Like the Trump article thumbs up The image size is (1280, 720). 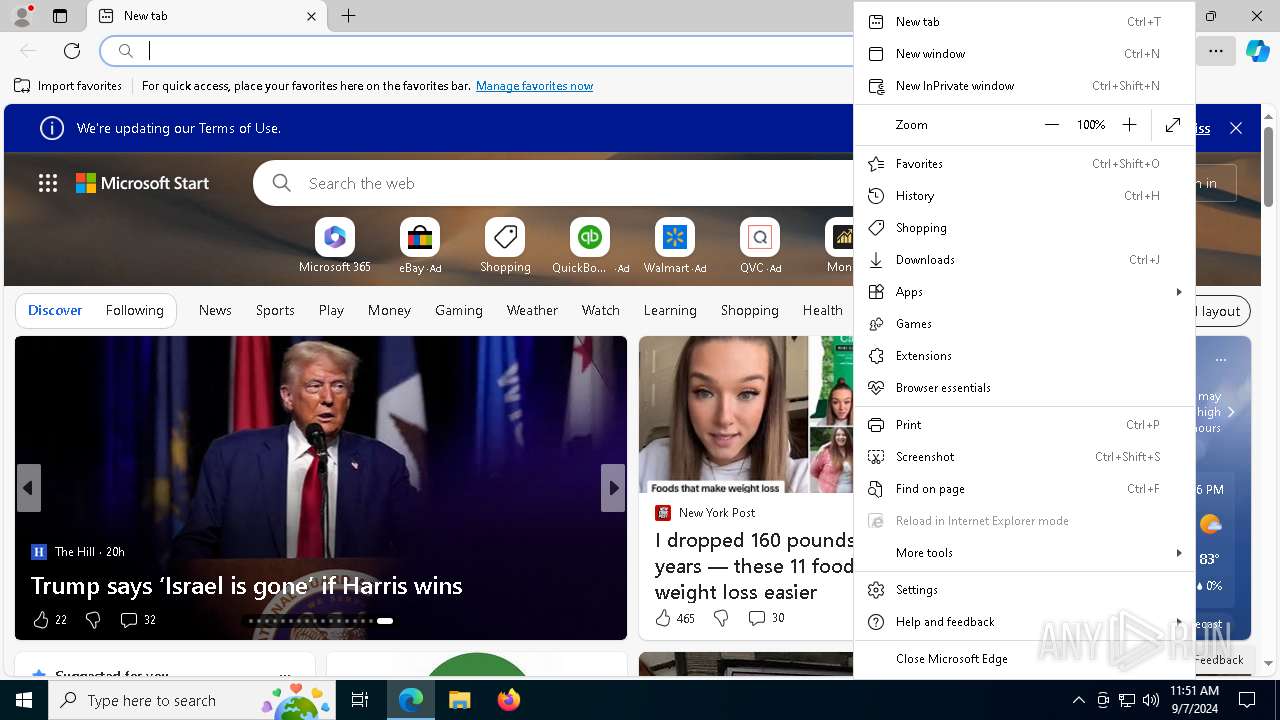[x=41, y=620]
